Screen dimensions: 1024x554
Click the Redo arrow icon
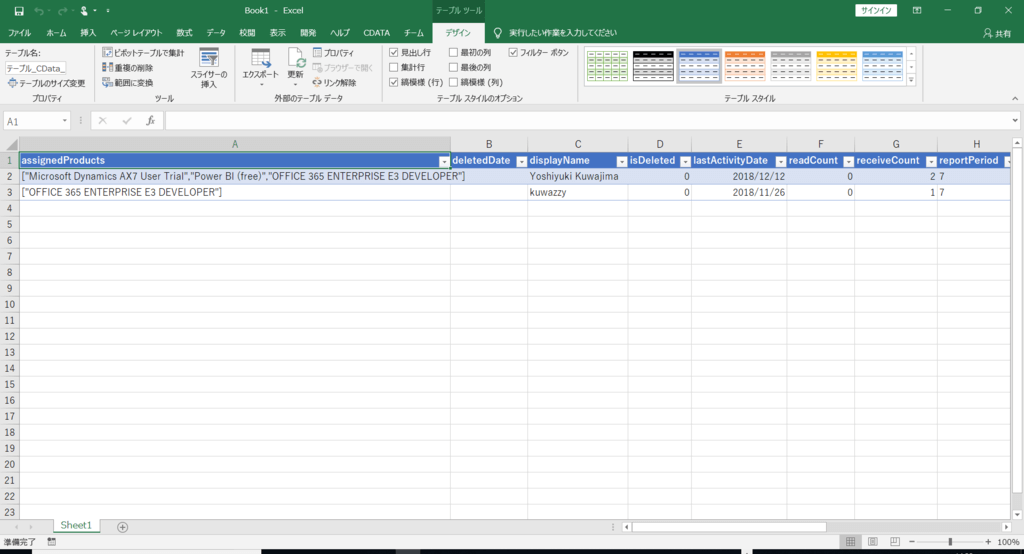pyautogui.click(x=63, y=10)
